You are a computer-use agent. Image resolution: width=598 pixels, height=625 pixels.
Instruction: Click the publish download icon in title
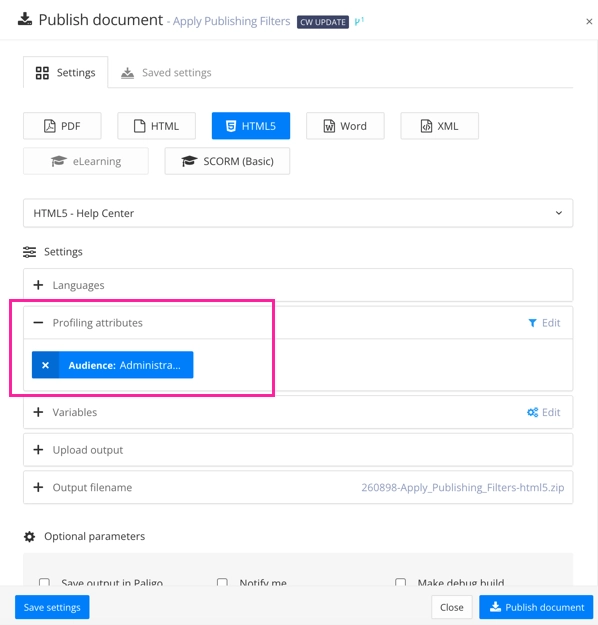(25, 19)
